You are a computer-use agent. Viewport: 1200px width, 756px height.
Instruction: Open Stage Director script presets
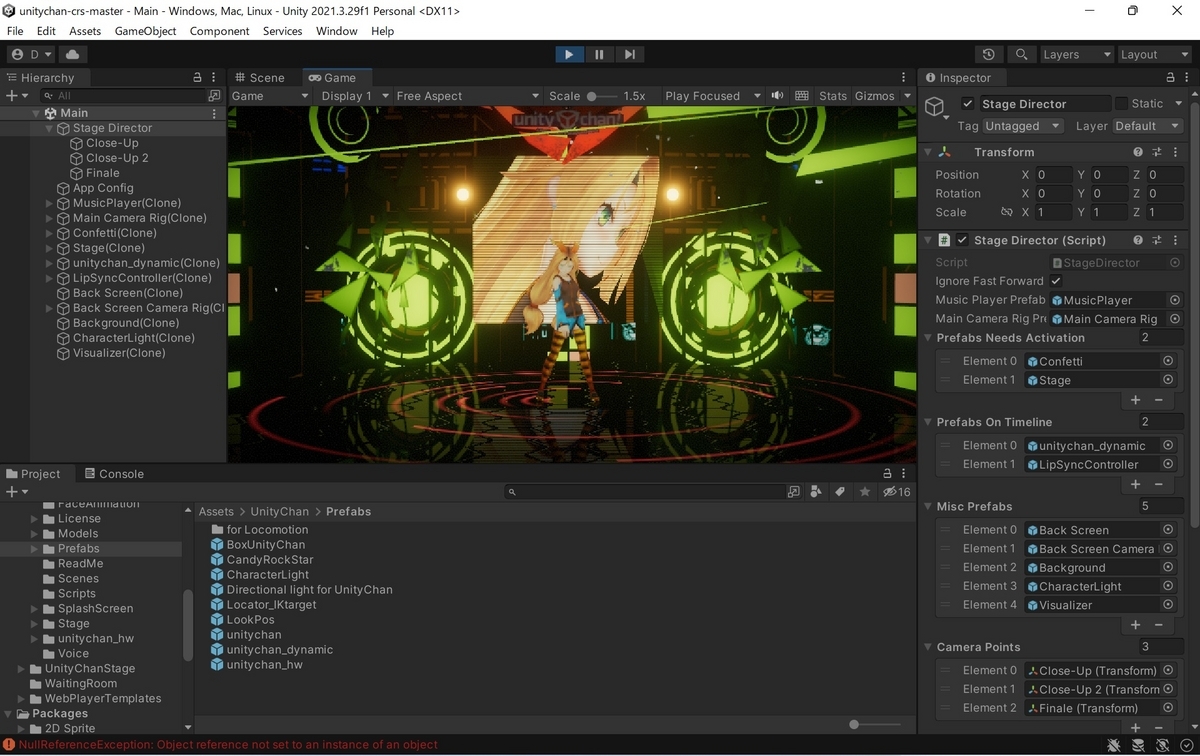click(x=1157, y=240)
